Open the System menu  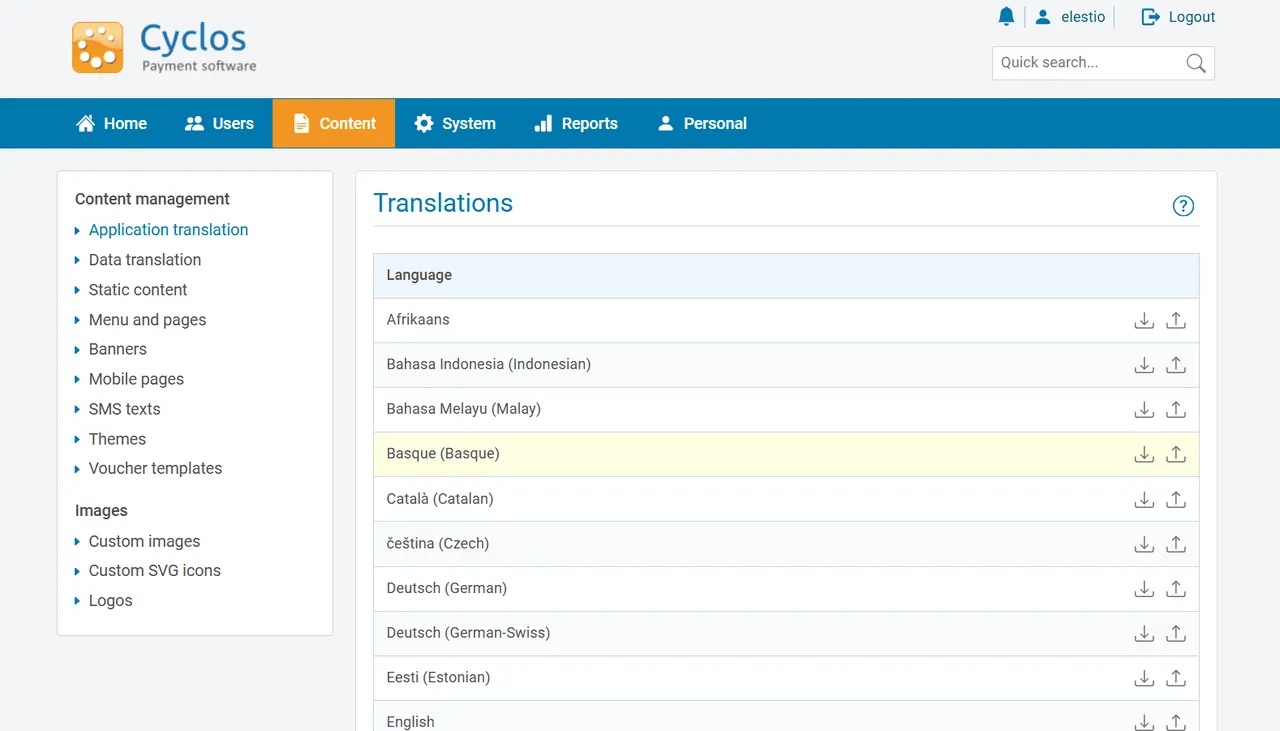pyautogui.click(x=455, y=123)
